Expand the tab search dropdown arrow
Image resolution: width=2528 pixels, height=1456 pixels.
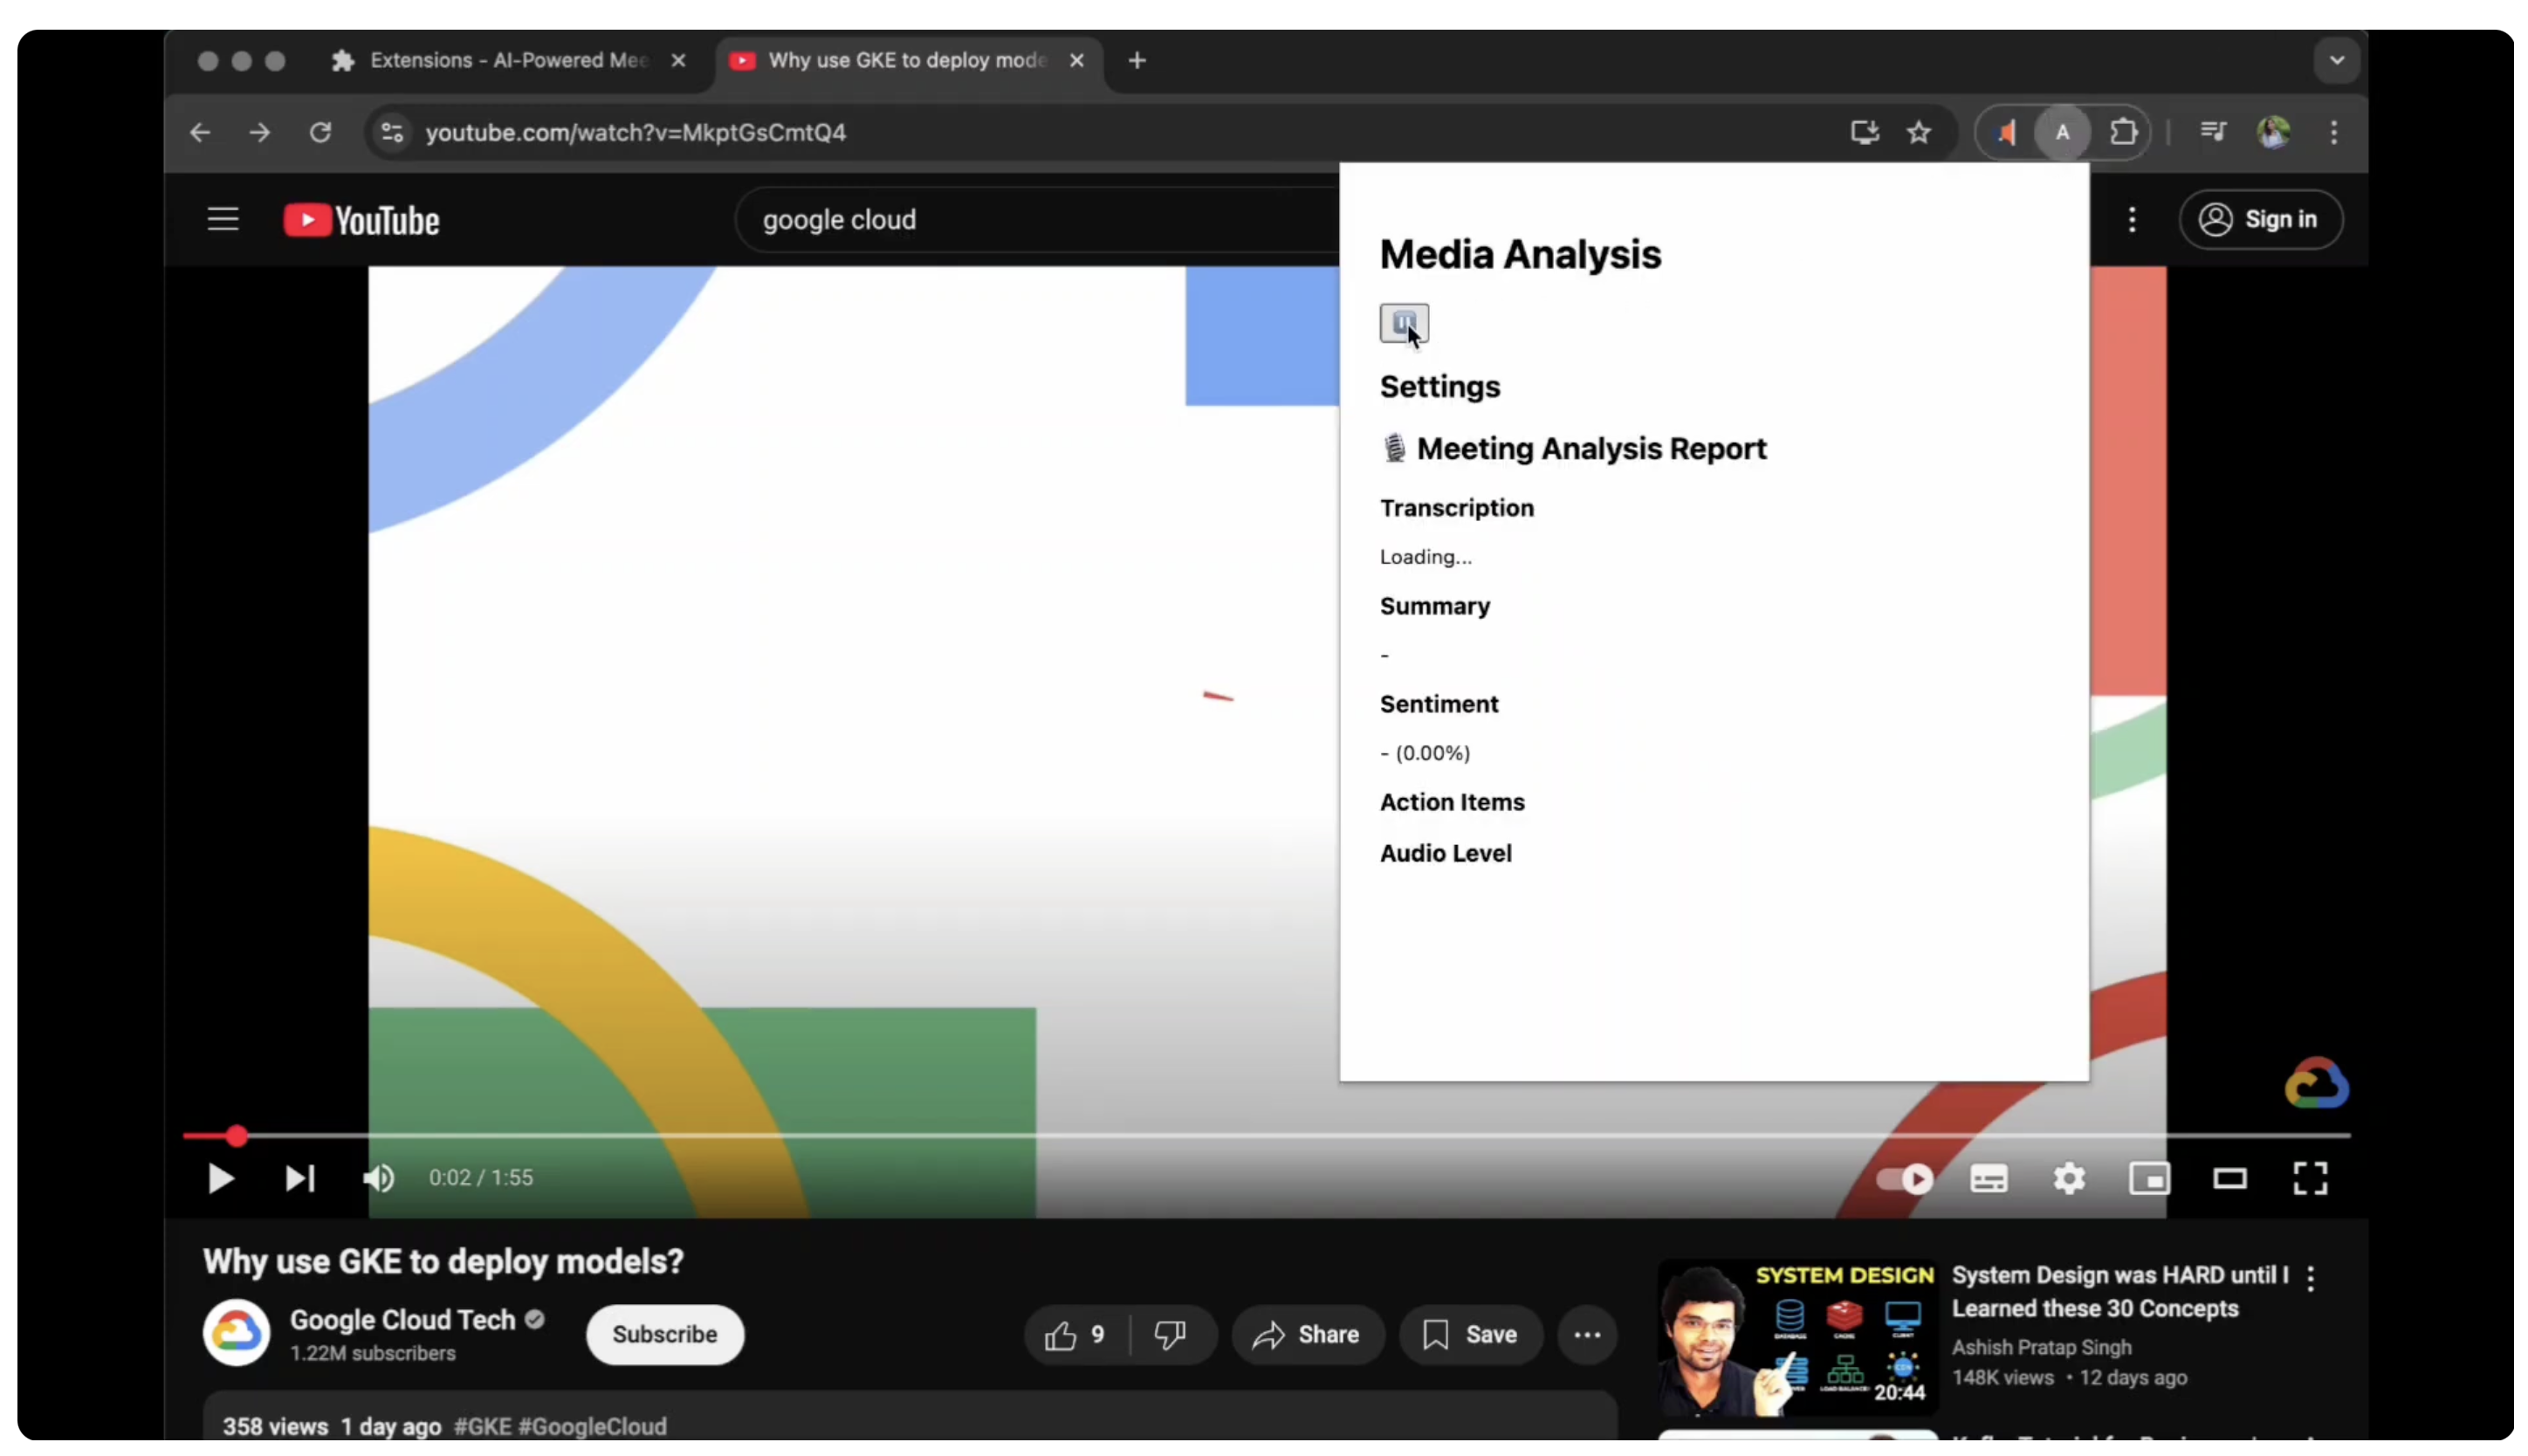2336,60
